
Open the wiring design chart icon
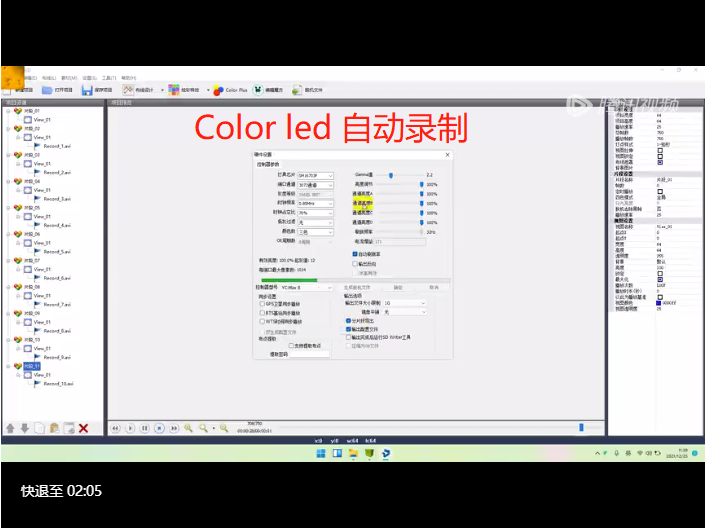(x=128, y=90)
